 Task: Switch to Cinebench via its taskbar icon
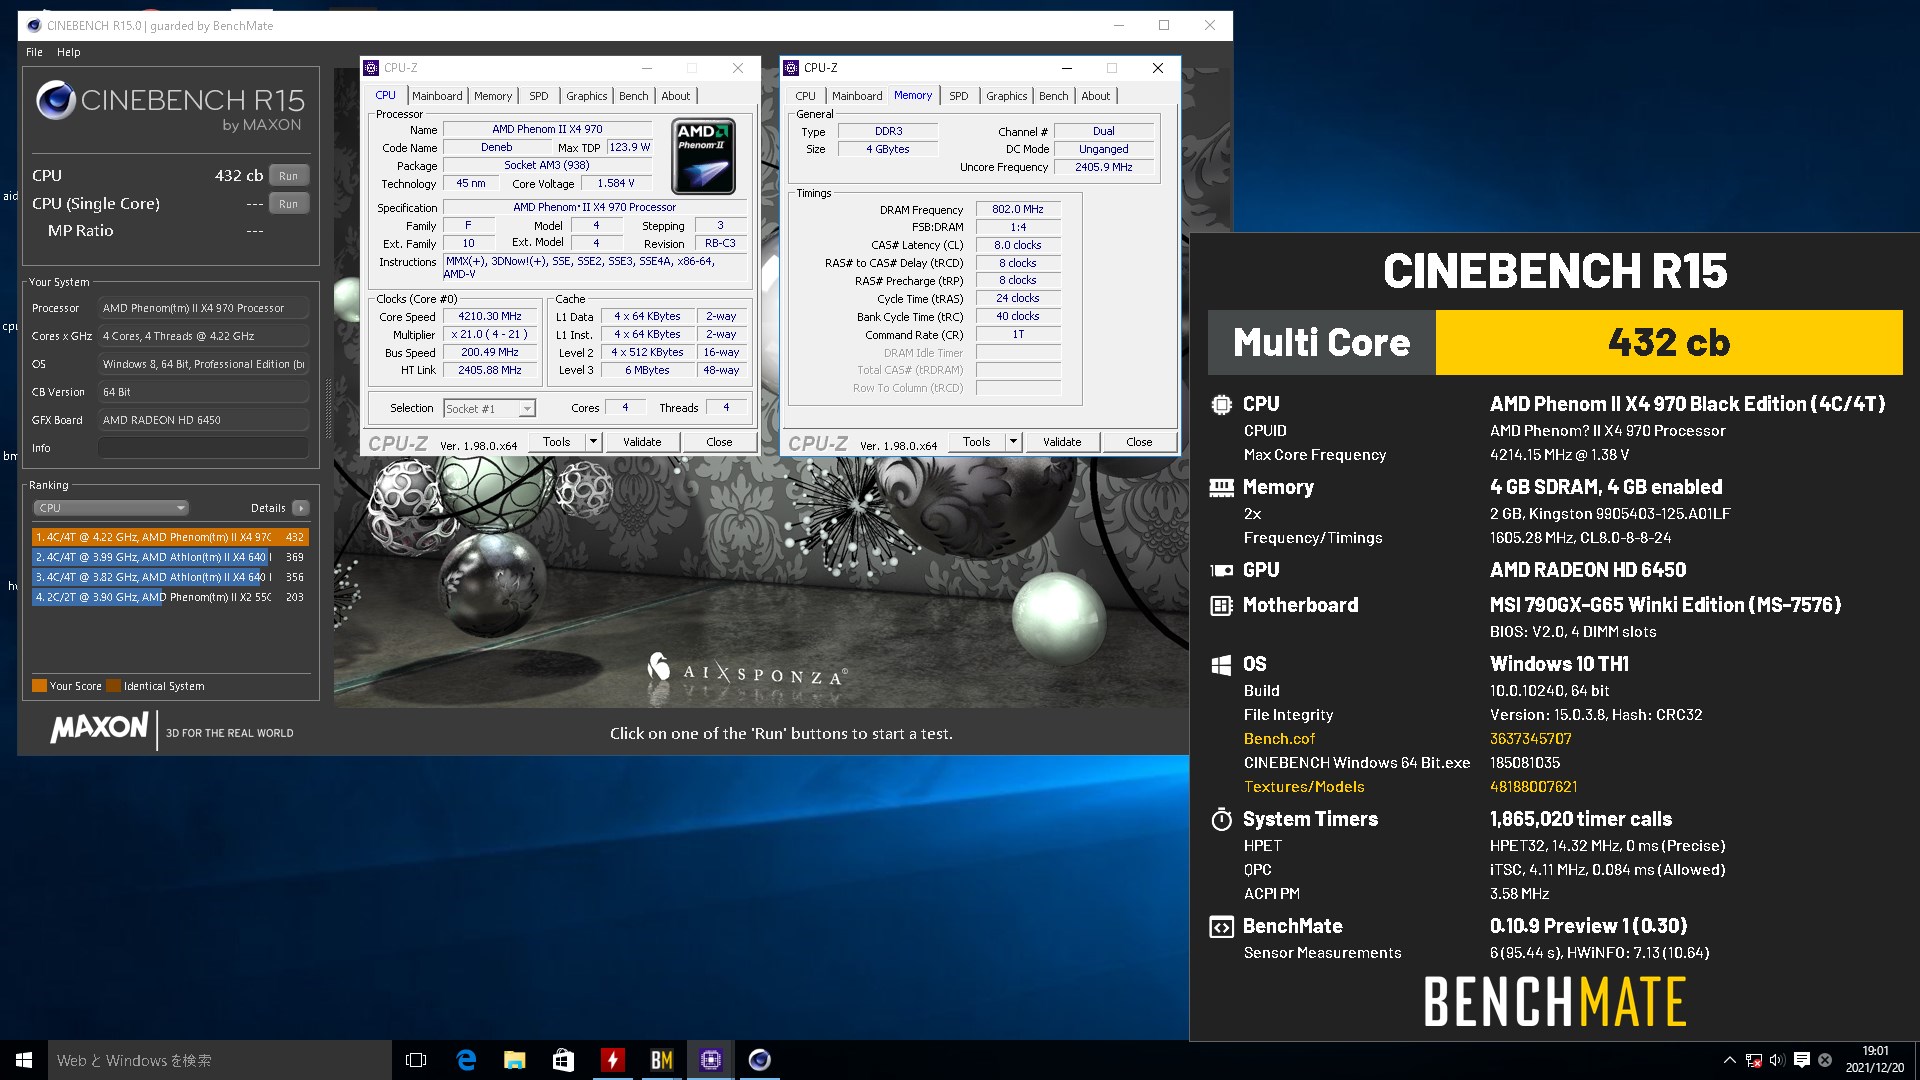click(x=759, y=1060)
